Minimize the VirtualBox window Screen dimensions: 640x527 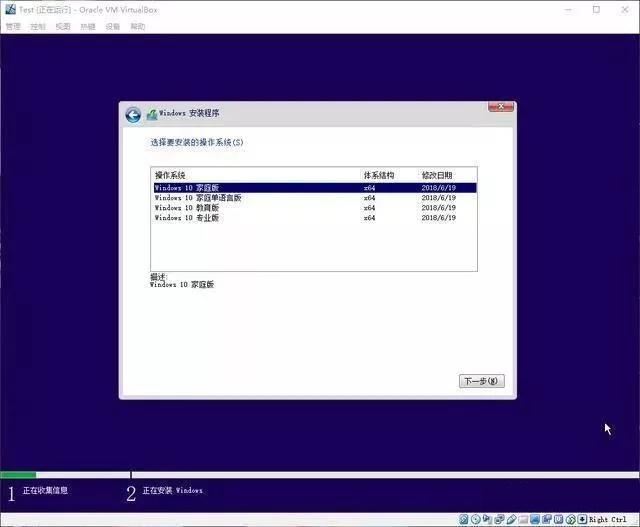[568, 9]
